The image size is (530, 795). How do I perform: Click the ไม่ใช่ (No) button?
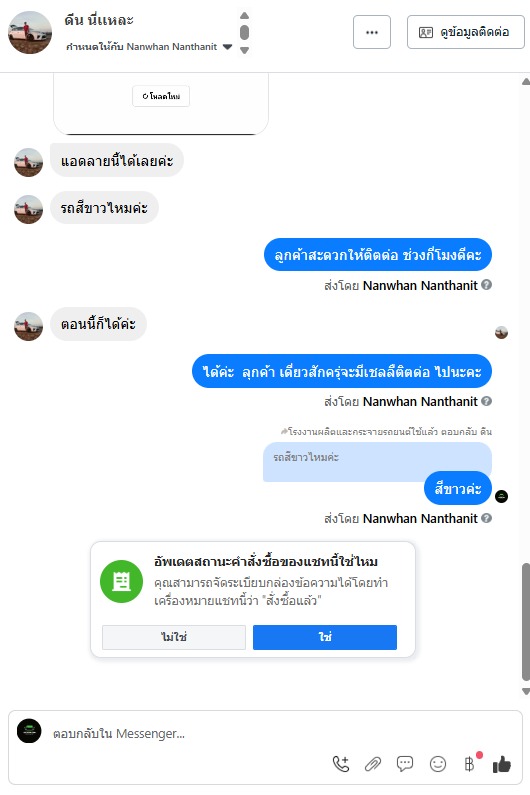point(174,637)
